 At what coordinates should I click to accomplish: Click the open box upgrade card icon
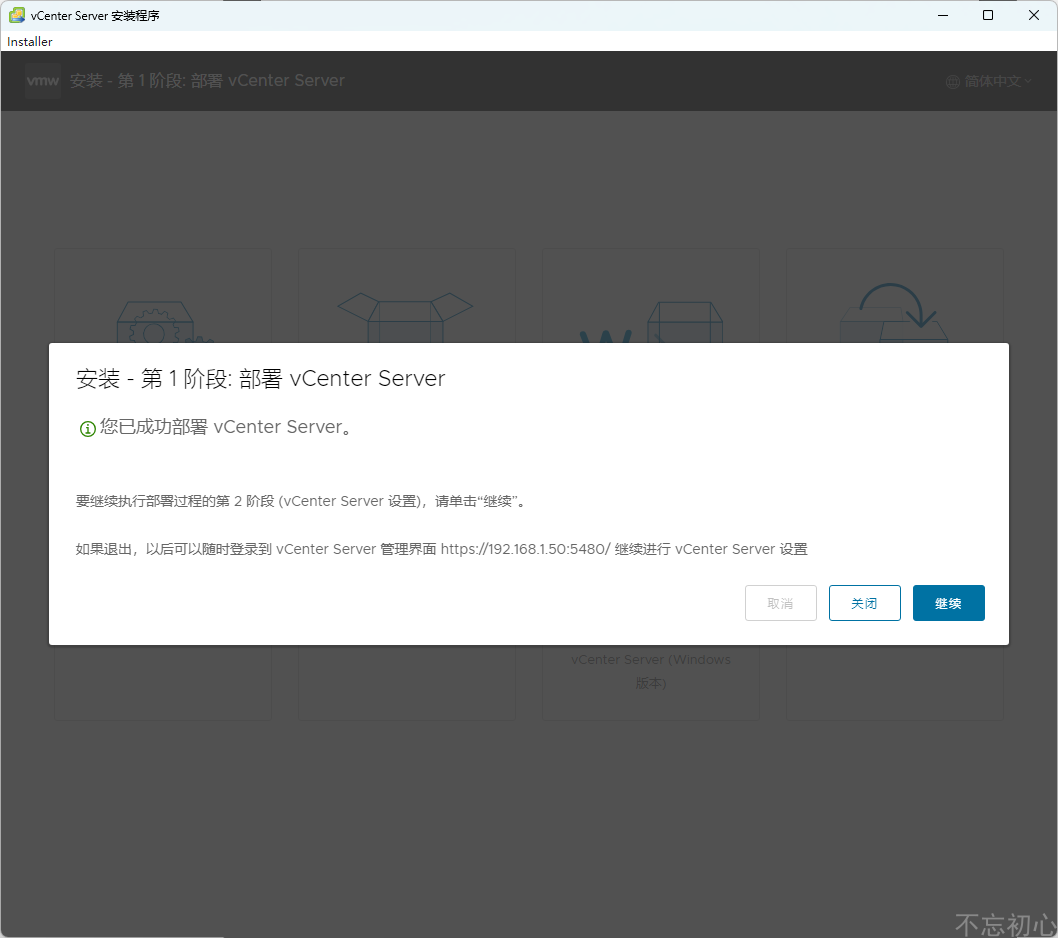click(405, 317)
